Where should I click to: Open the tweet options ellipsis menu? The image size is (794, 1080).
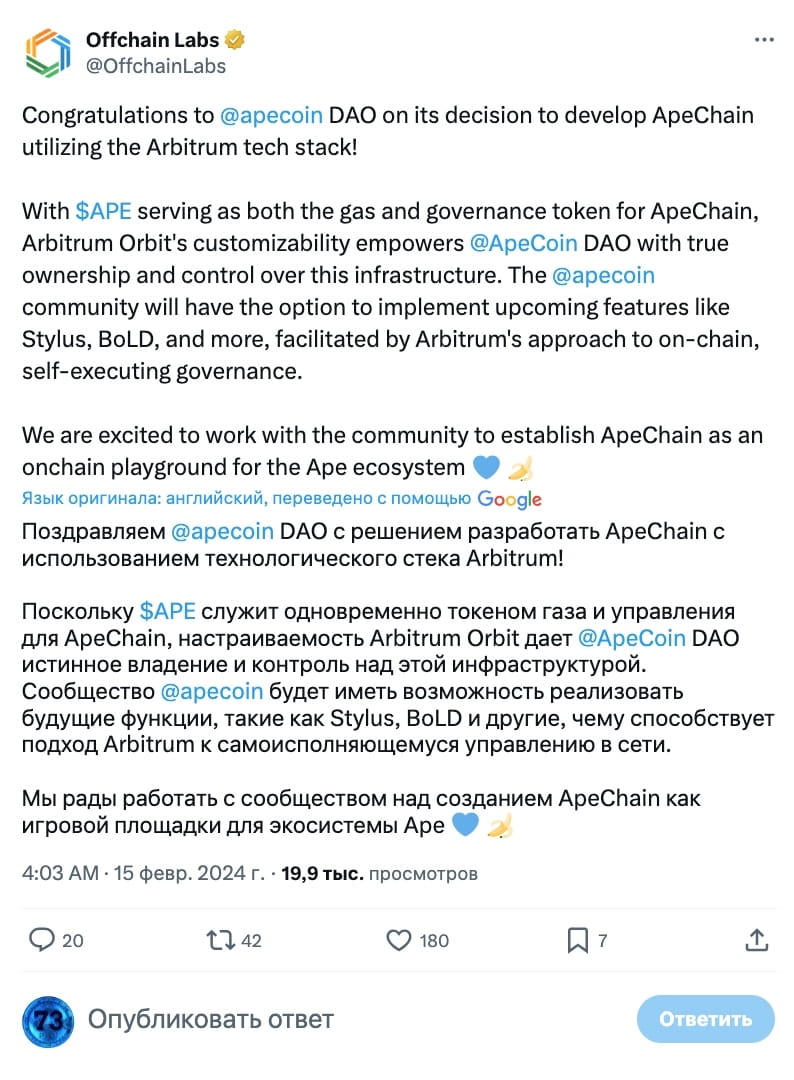pyautogui.click(x=764, y=37)
